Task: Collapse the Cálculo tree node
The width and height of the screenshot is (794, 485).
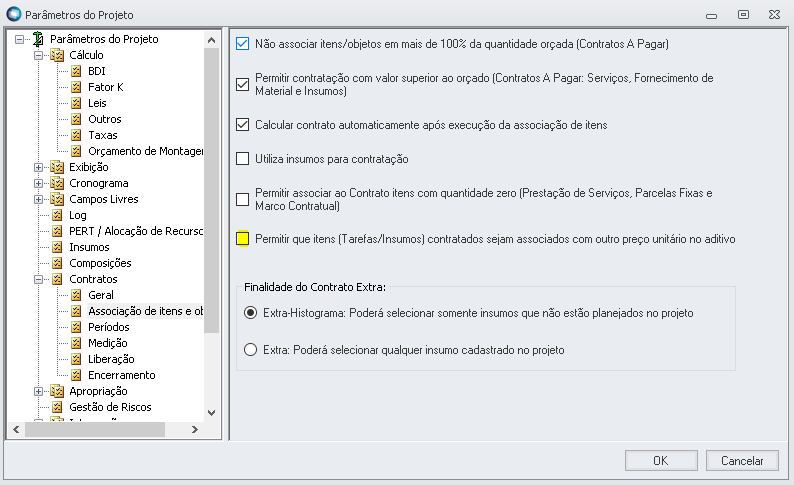Action: click(39, 55)
